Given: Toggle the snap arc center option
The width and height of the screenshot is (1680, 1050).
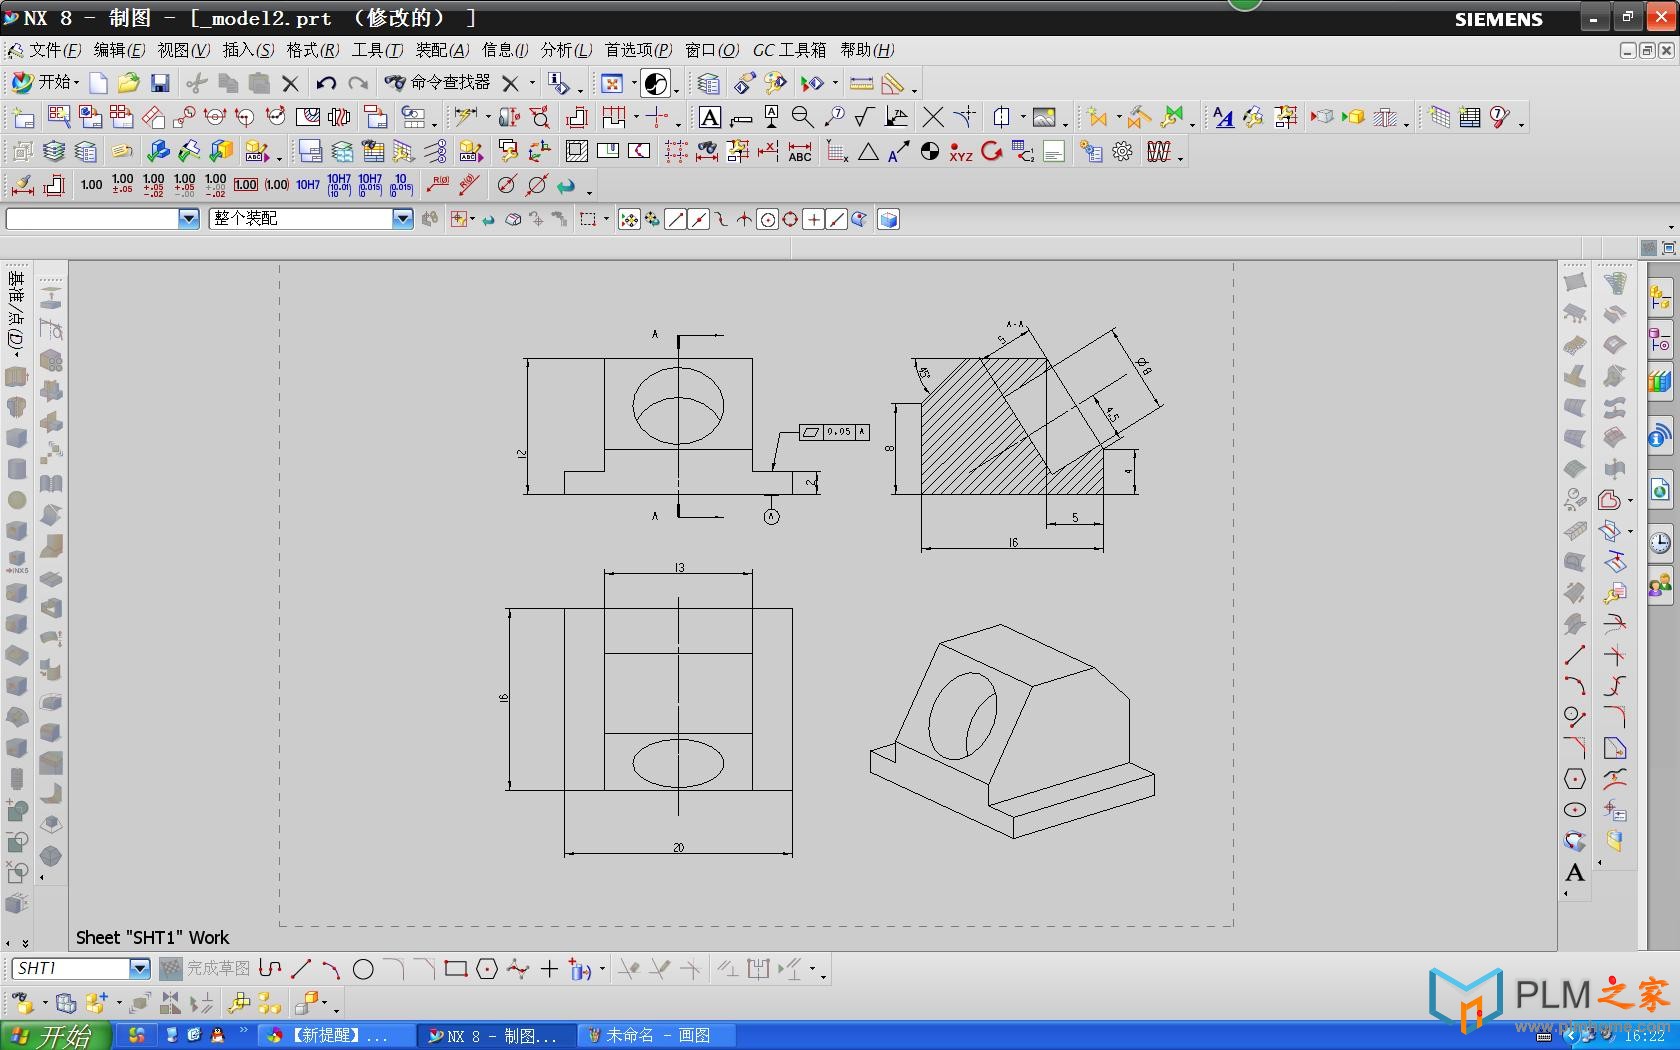Looking at the screenshot, I should tap(767, 220).
